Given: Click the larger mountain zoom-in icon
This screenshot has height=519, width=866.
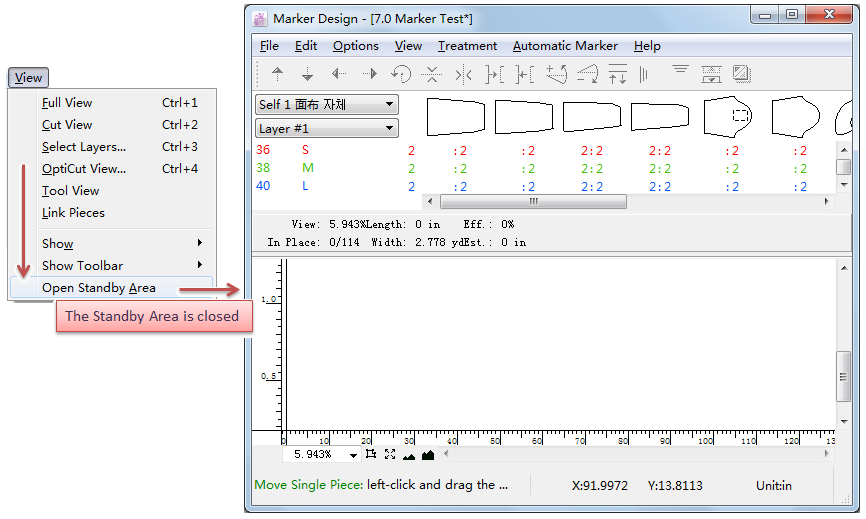Looking at the screenshot, I should click(428, 455).
